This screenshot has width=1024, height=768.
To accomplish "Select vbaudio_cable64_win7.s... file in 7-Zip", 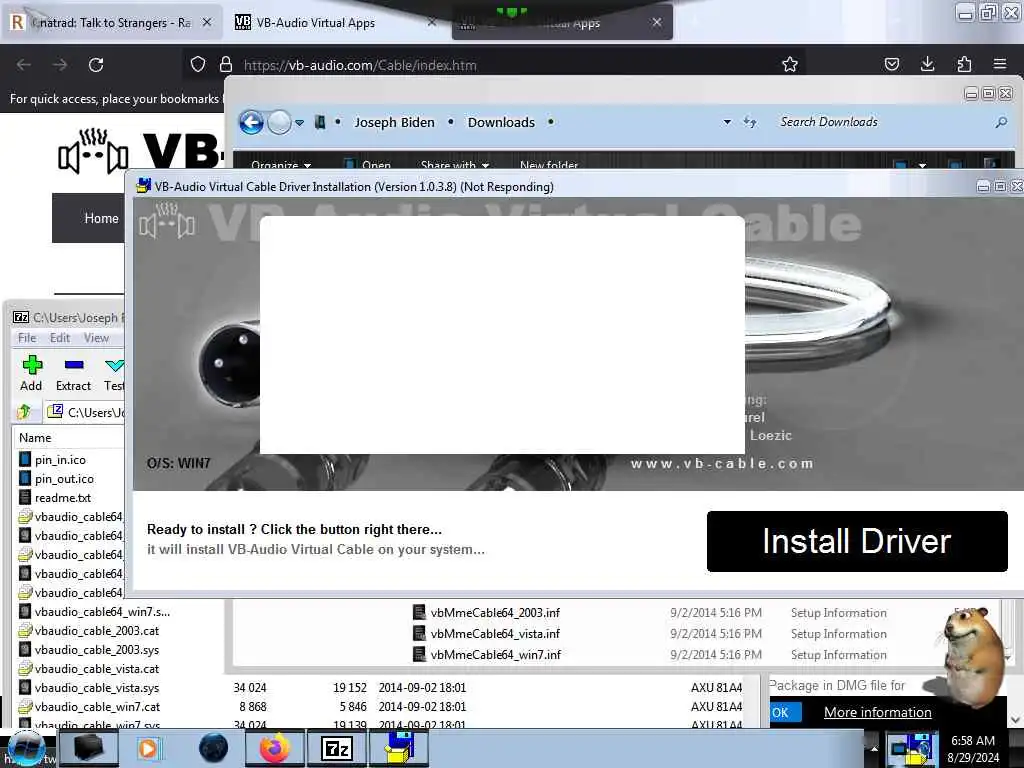I will click(102, 612).
